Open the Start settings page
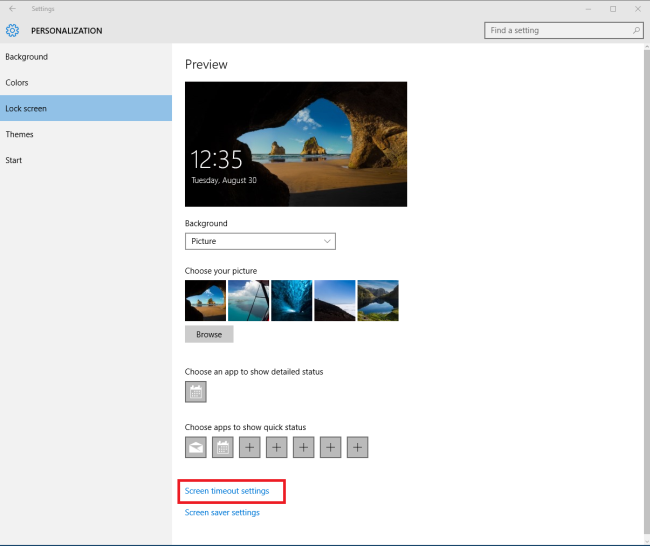 [86, 160]
